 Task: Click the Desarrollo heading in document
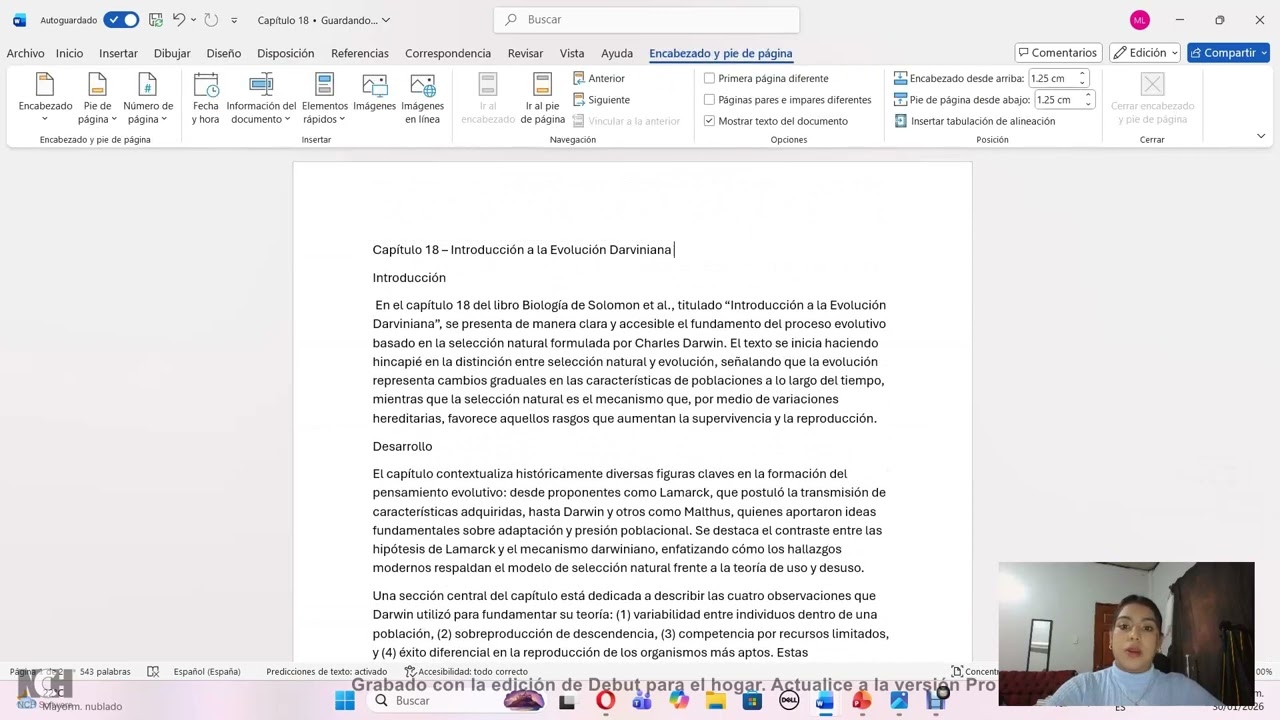coord(403,446)
